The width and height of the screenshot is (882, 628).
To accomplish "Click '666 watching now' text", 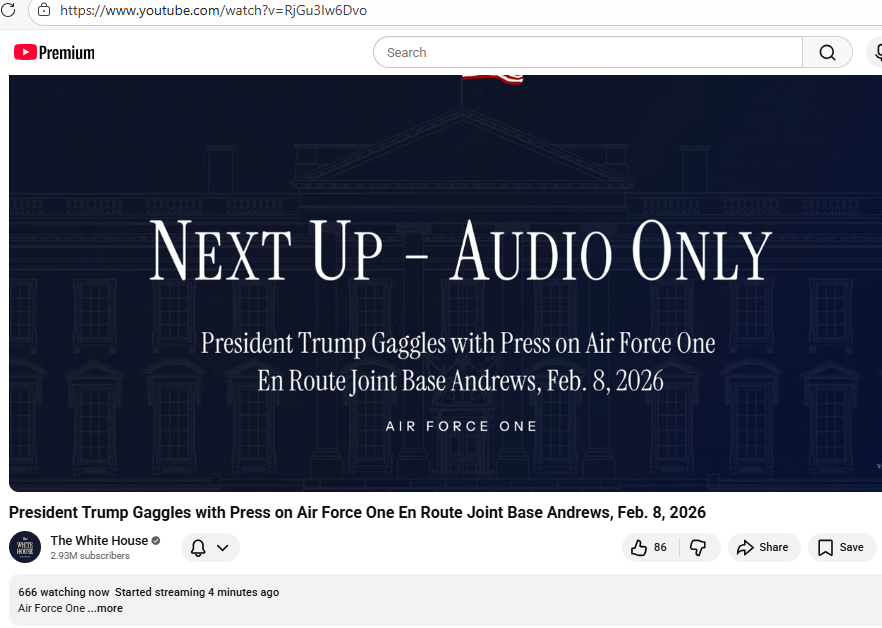I will tap(64, 592).
